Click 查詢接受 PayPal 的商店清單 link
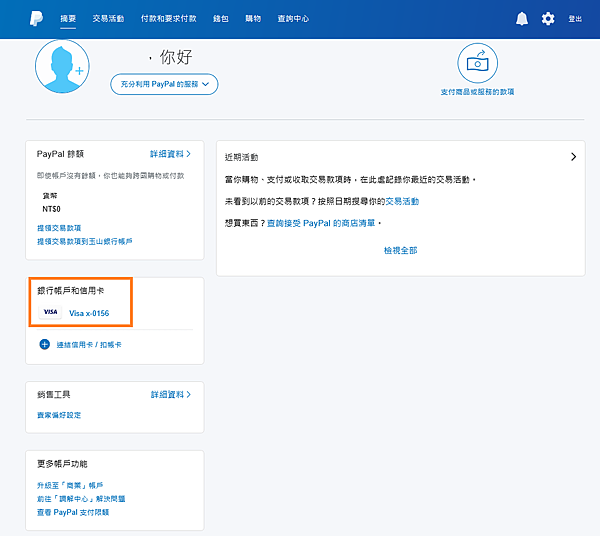 (x=321, y=223)
